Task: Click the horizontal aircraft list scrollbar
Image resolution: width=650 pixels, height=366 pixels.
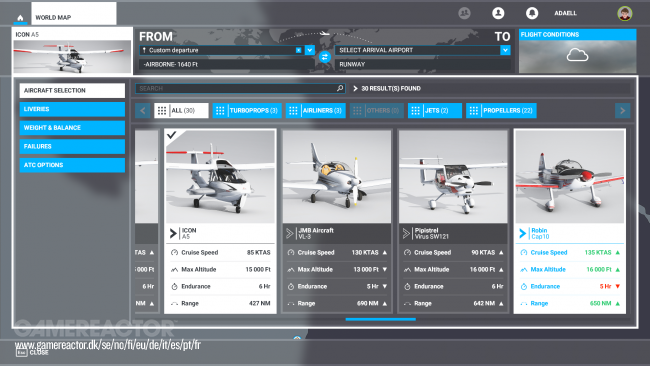Action: click(x=381, y=319)
